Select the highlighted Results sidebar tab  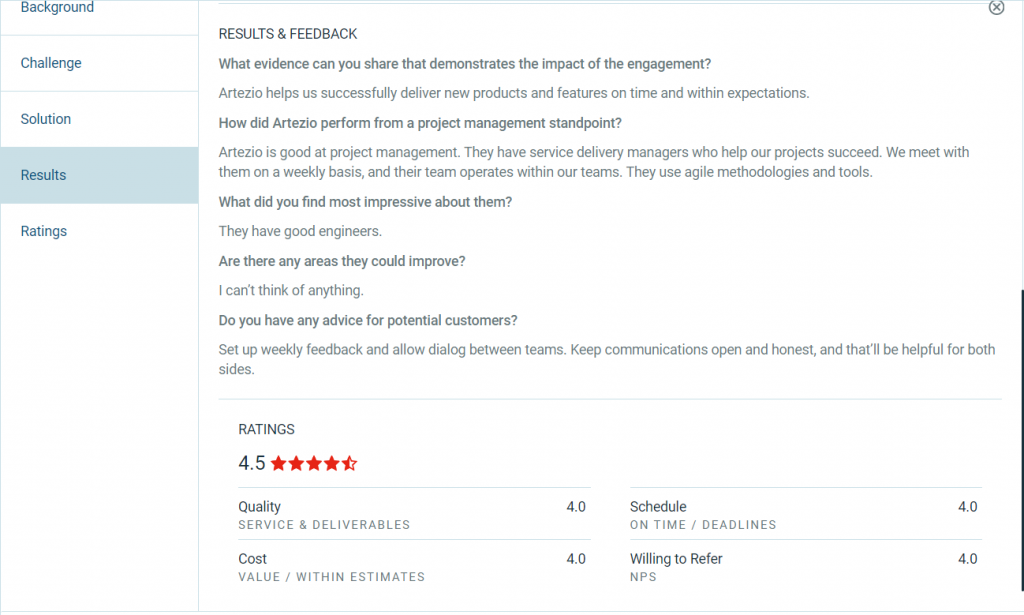click(44, 175)
